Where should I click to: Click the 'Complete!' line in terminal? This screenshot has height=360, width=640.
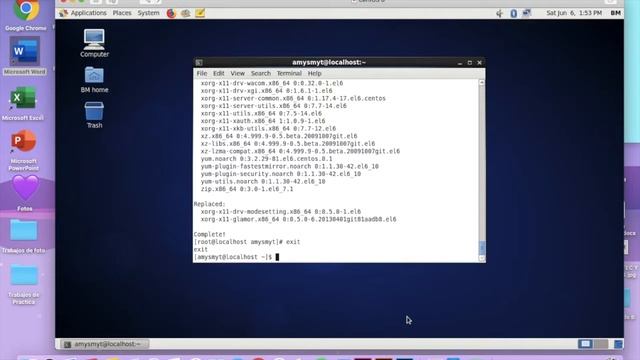click(x=209, y=234)
